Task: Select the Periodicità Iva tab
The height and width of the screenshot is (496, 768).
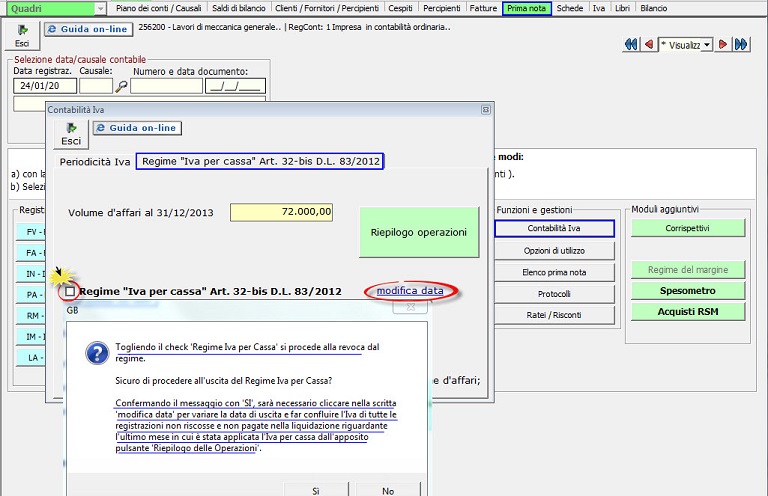Action: coord(95,162)
